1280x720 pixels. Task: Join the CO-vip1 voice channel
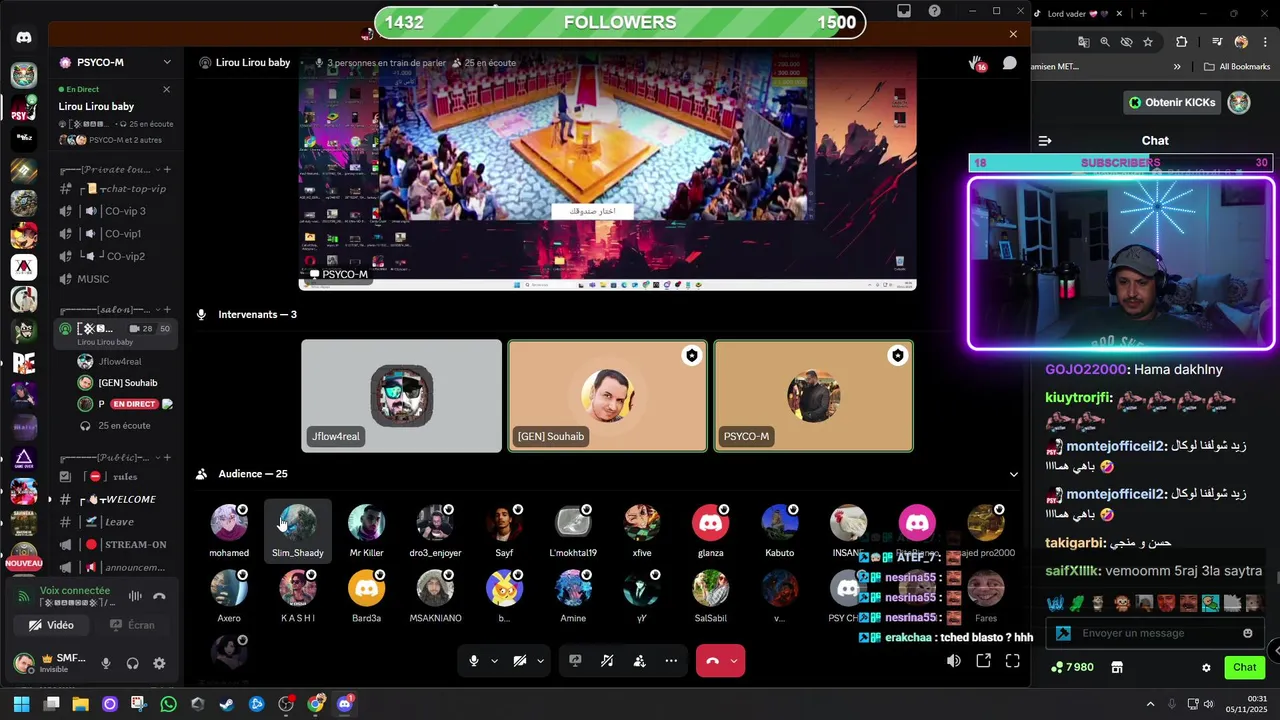pos(115,234)
